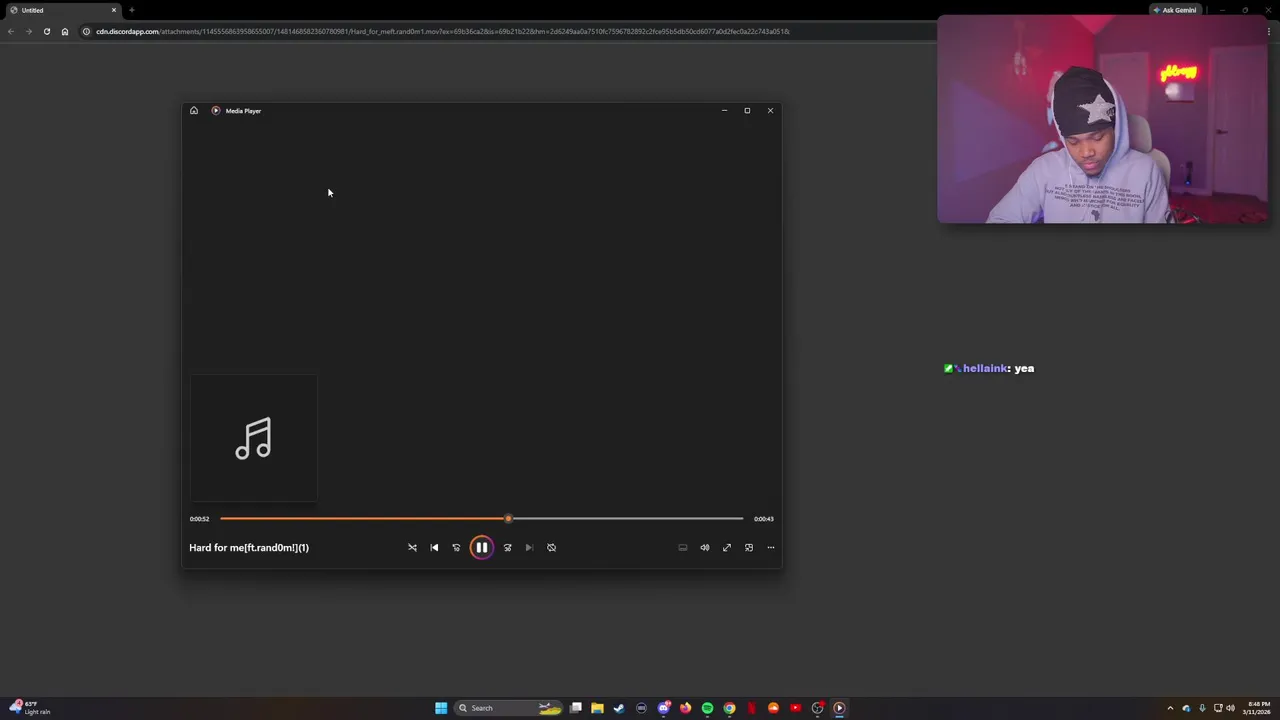
Task: Toggle repeat mode in Media Player
Action: coord(551,547)
